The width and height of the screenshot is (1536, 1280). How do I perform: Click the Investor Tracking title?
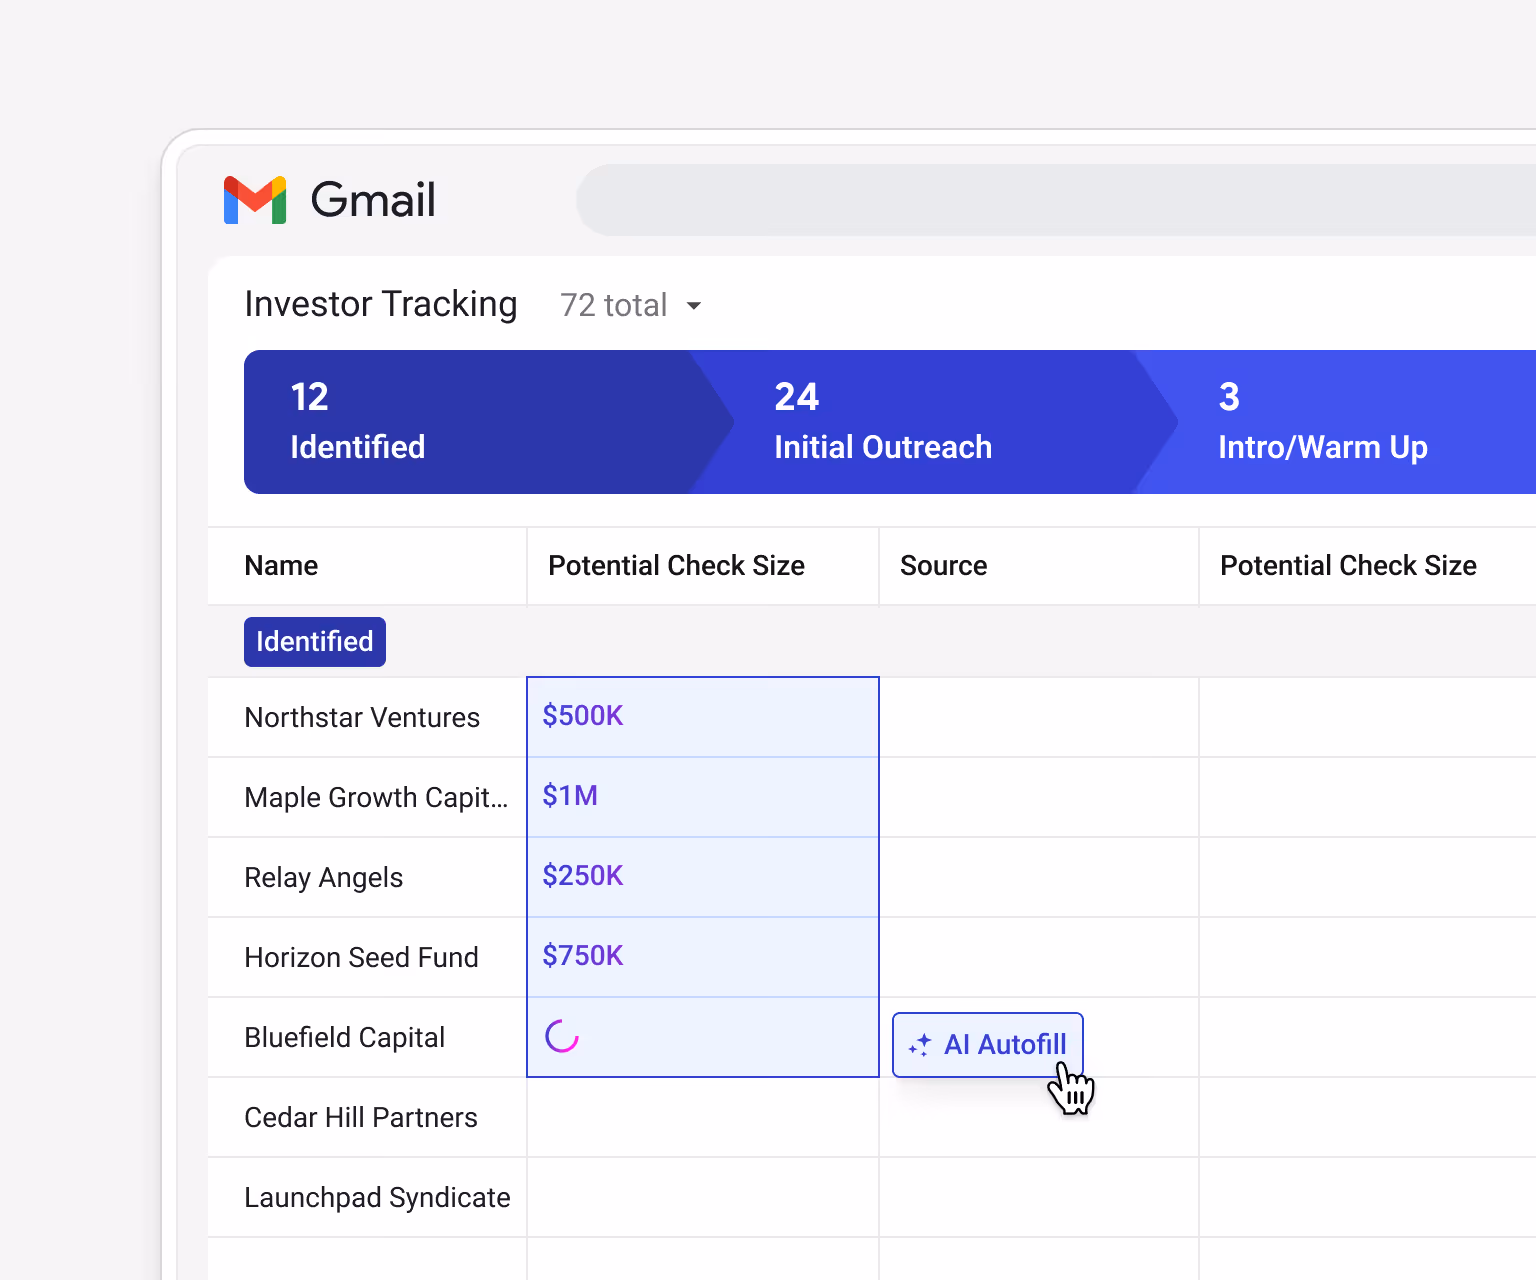[381, 304]
